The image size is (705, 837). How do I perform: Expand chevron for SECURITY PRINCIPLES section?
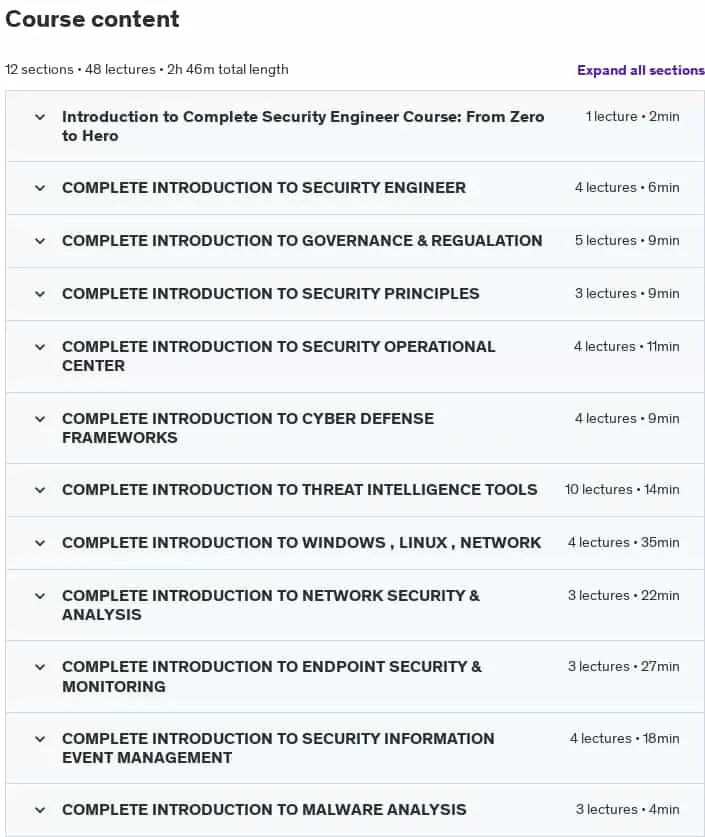pyautogui.click(x=40, y=294)
